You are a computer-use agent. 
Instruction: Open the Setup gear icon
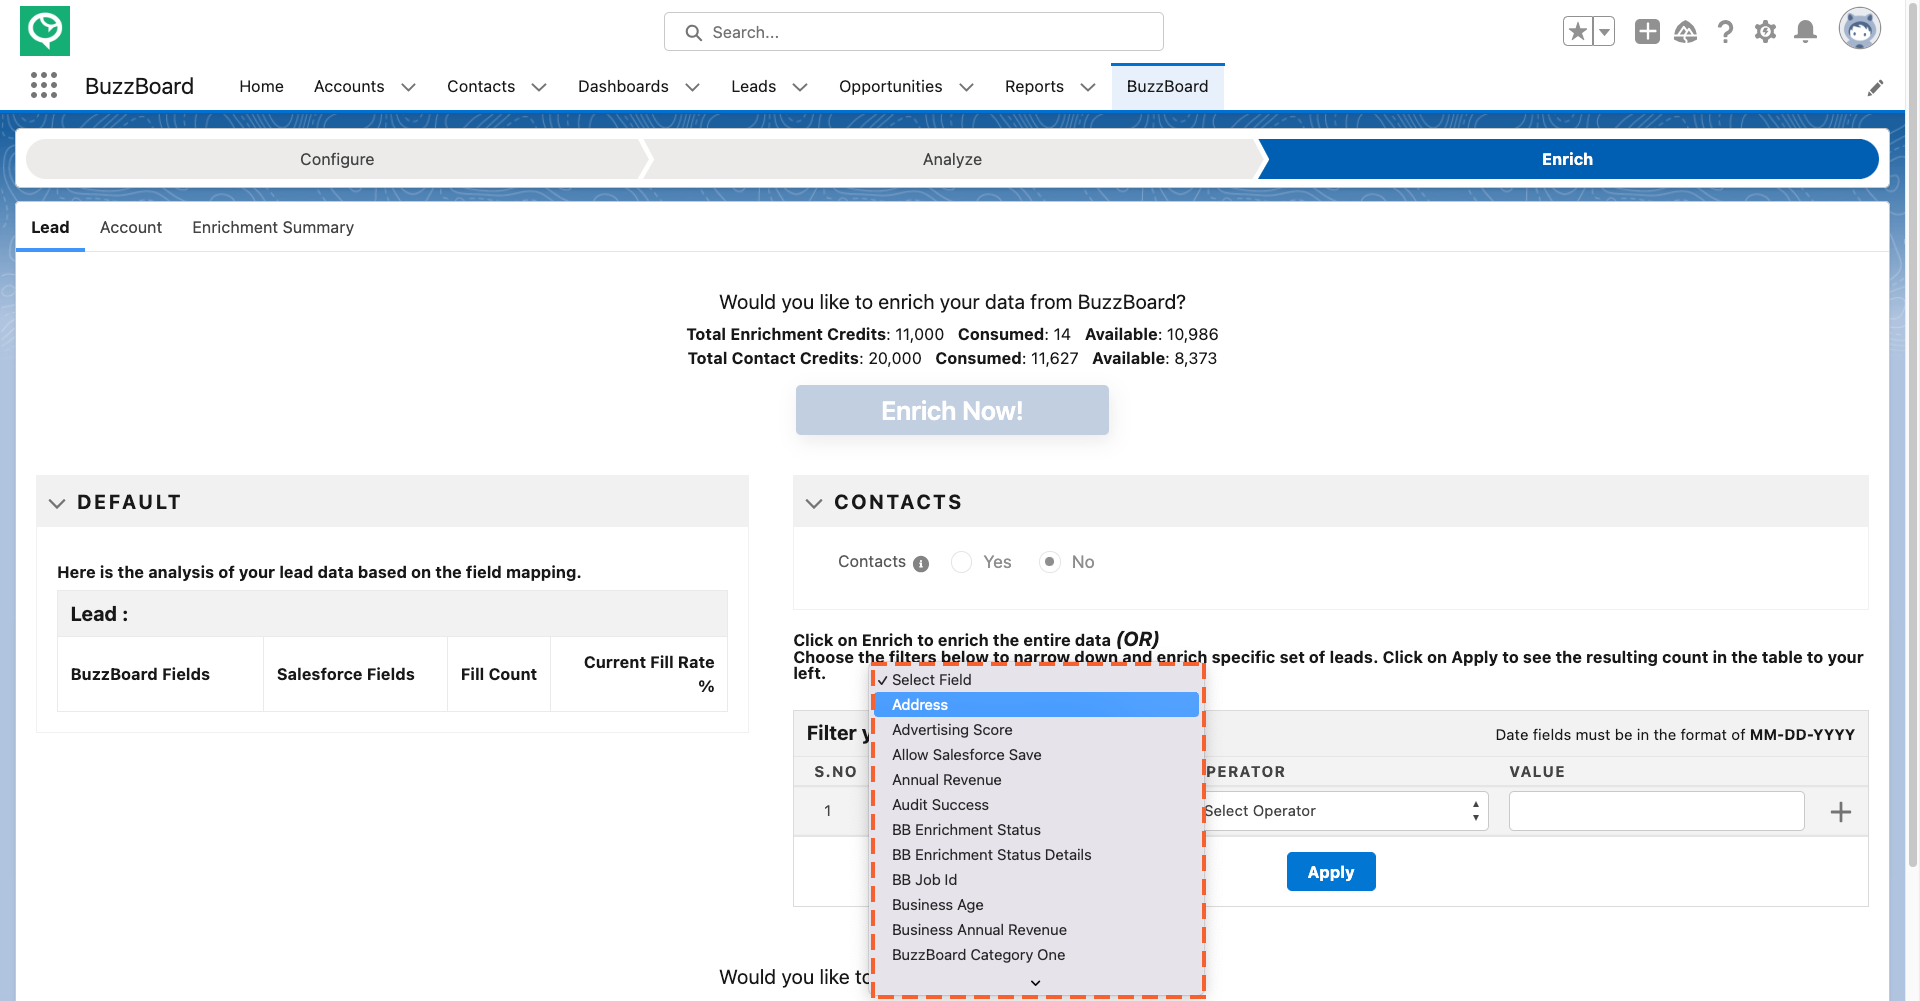pyautogui.click(x=1766, y=32)
